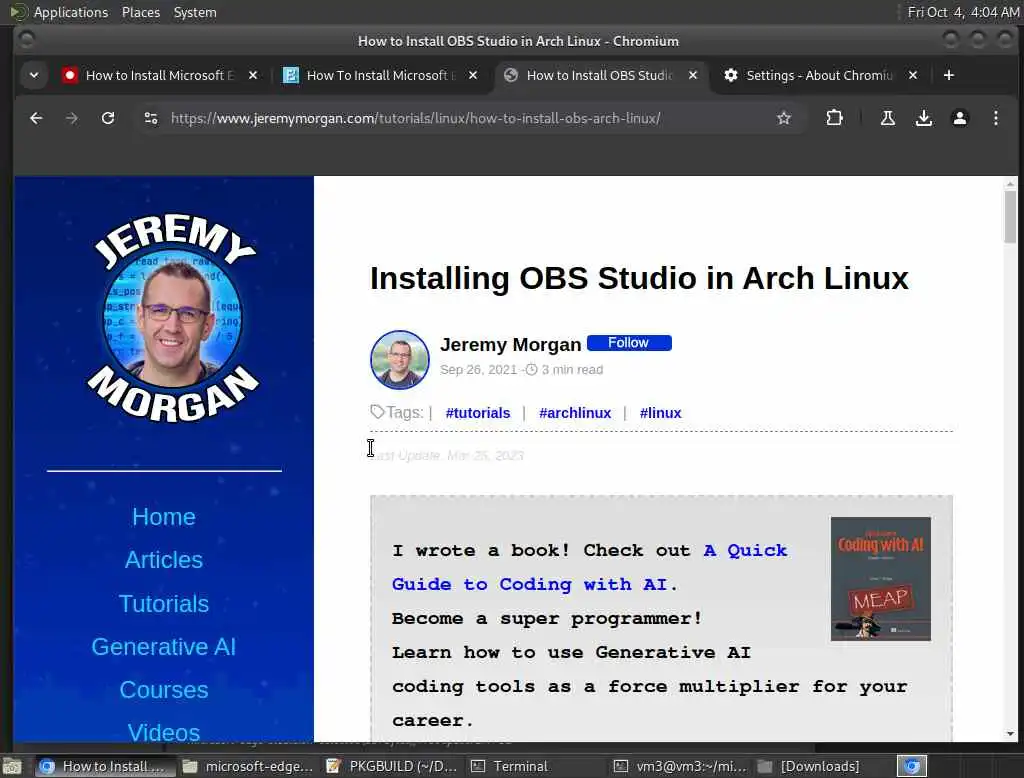Open Videos in sidebar
Screen dimensions: 1024x778
[164, 732]
